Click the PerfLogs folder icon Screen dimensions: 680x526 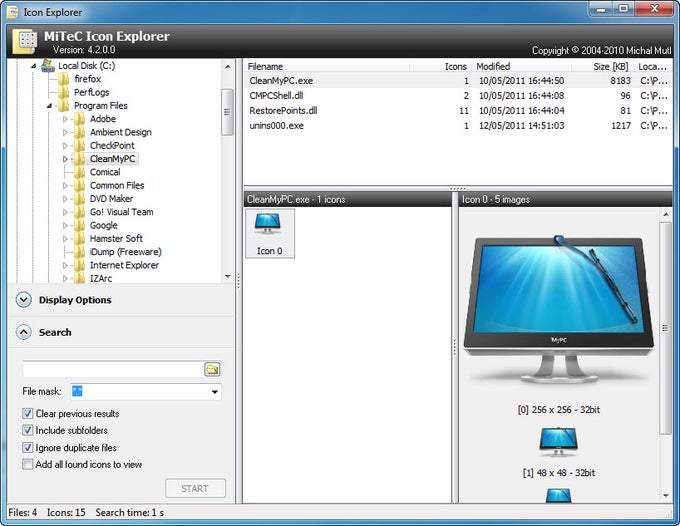(64, 92)
